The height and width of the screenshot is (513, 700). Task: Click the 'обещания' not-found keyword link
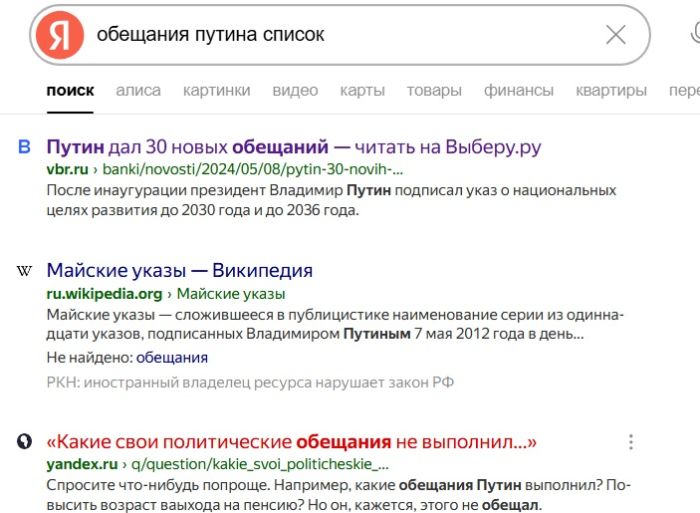click(x=172, y=357)
